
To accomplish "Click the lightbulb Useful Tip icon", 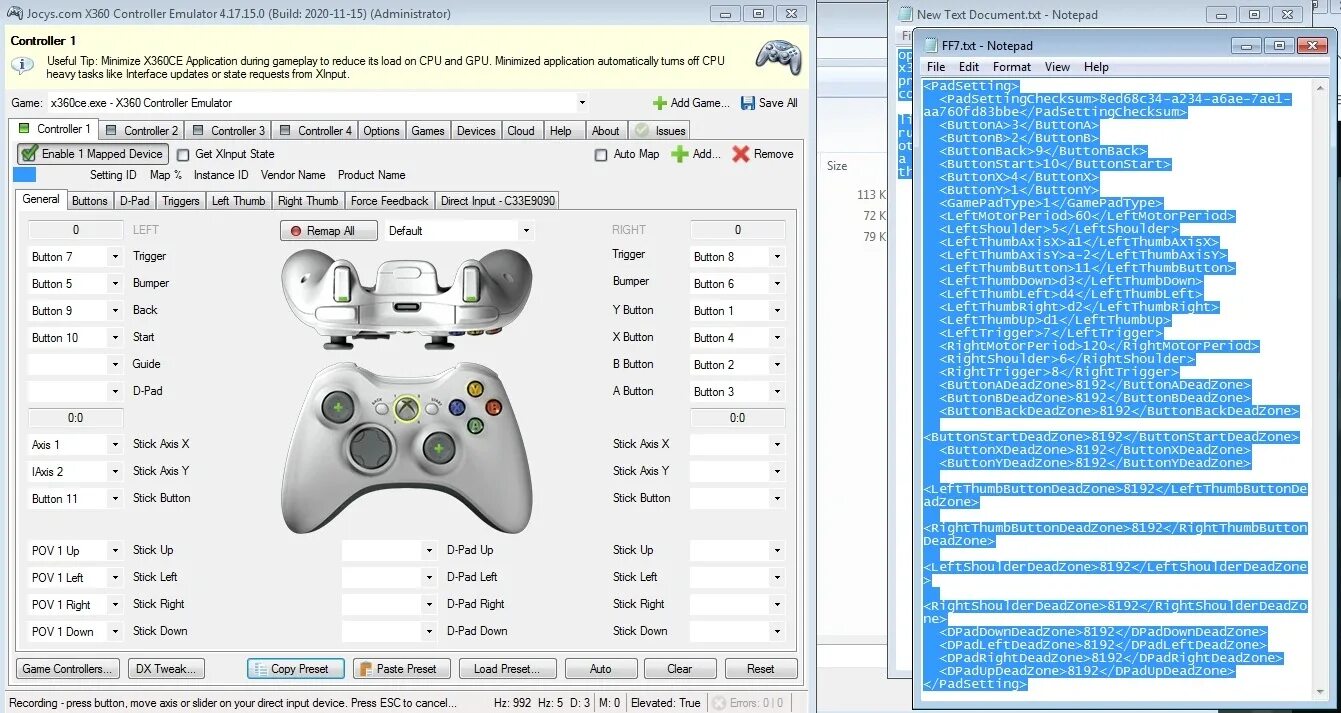I will [23, 67].
